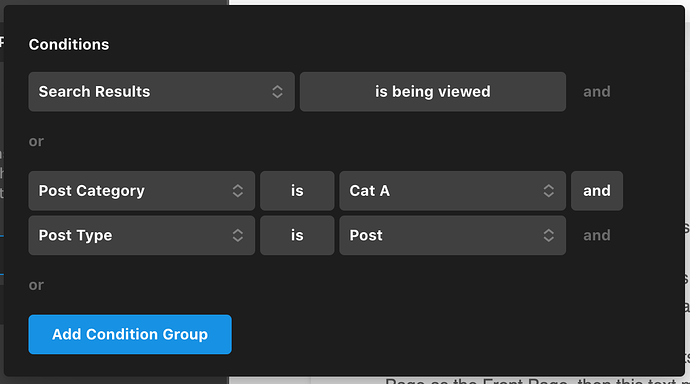Toggle the 'is being viewed' operator
Image resolution: width=690 pixels, height=384 pixels.
point(433,91)
